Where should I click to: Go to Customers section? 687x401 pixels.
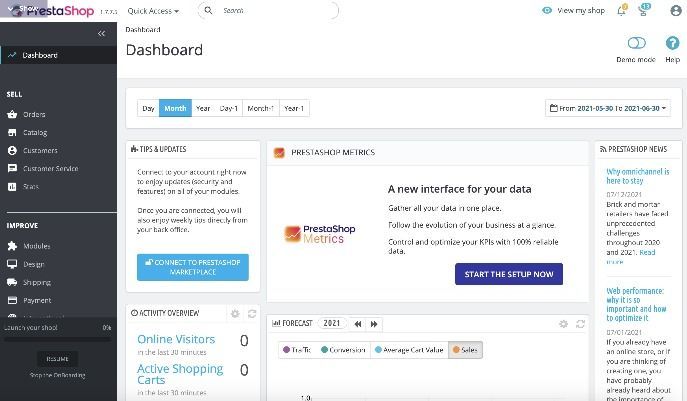click(40, 150)
